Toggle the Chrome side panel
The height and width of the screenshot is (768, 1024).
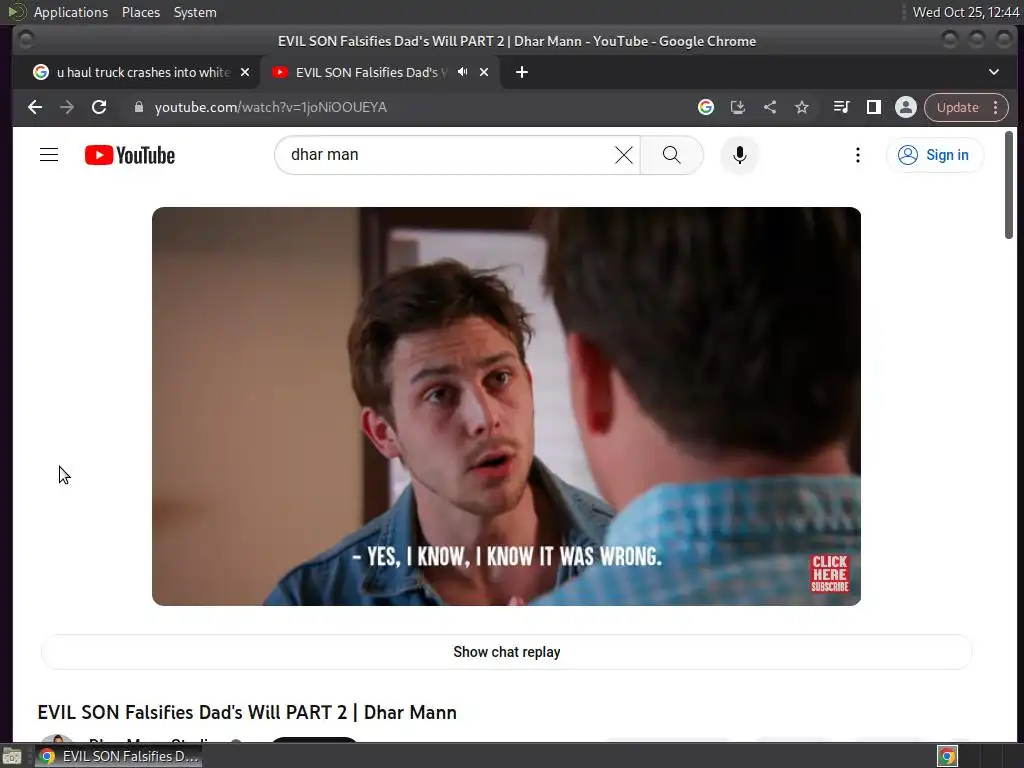pyautogui.click(x=873, y=107)
